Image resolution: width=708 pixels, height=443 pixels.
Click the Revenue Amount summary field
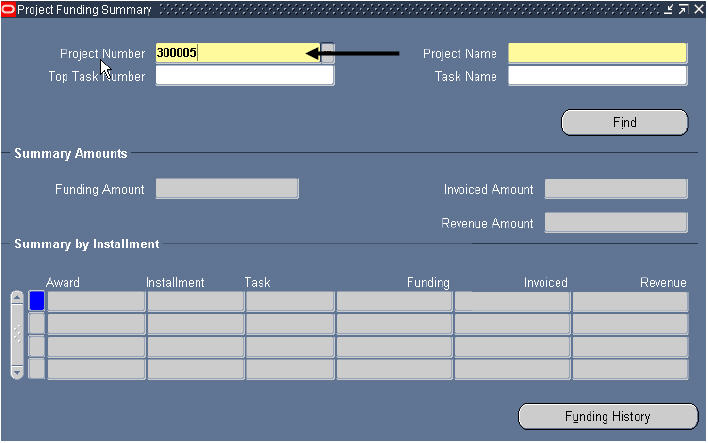(x=615, y=223)
